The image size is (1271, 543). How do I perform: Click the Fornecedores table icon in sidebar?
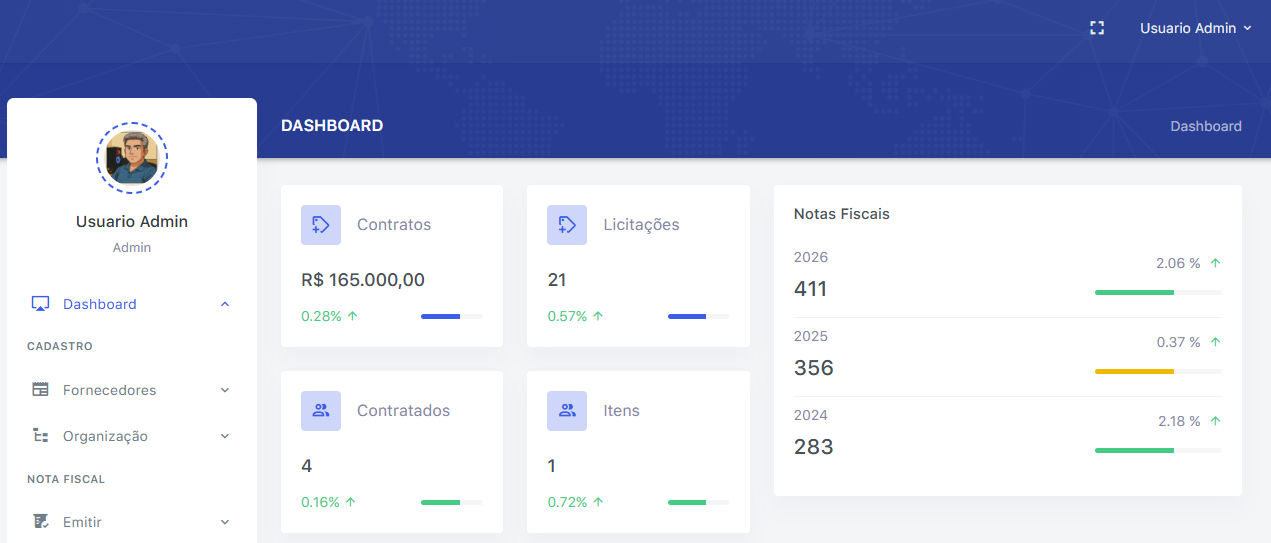41,390
